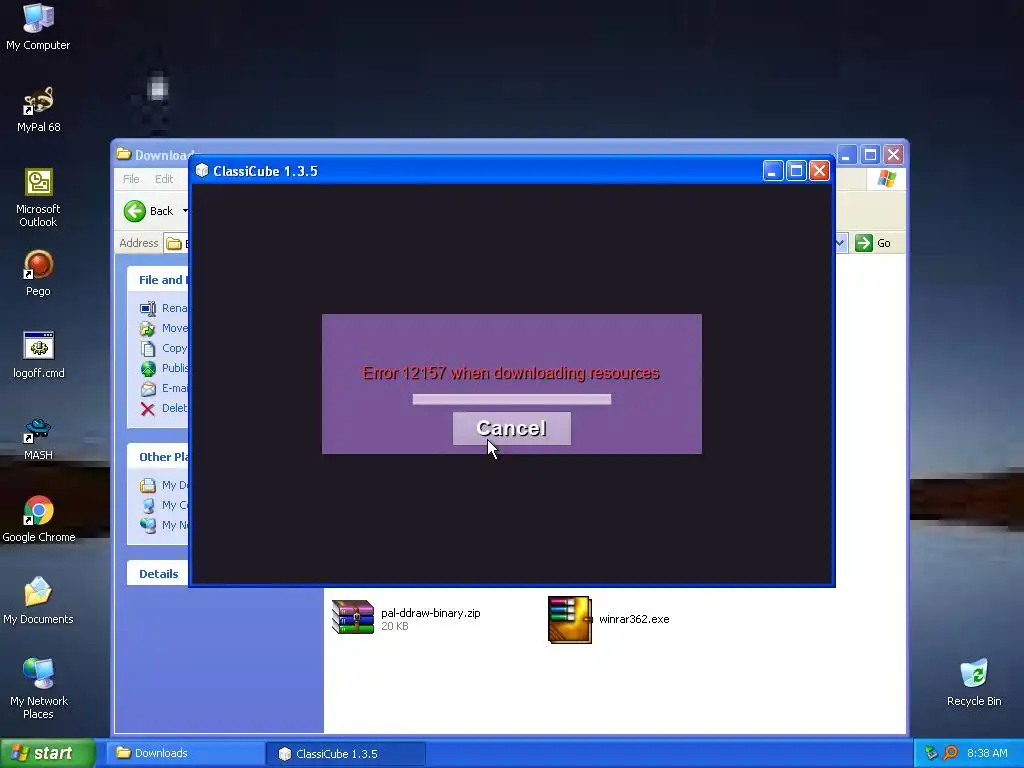Viewport: 1024px width, 768px height.
Task: Click the Go button beside the address bar
Action: tap(872, 243)
